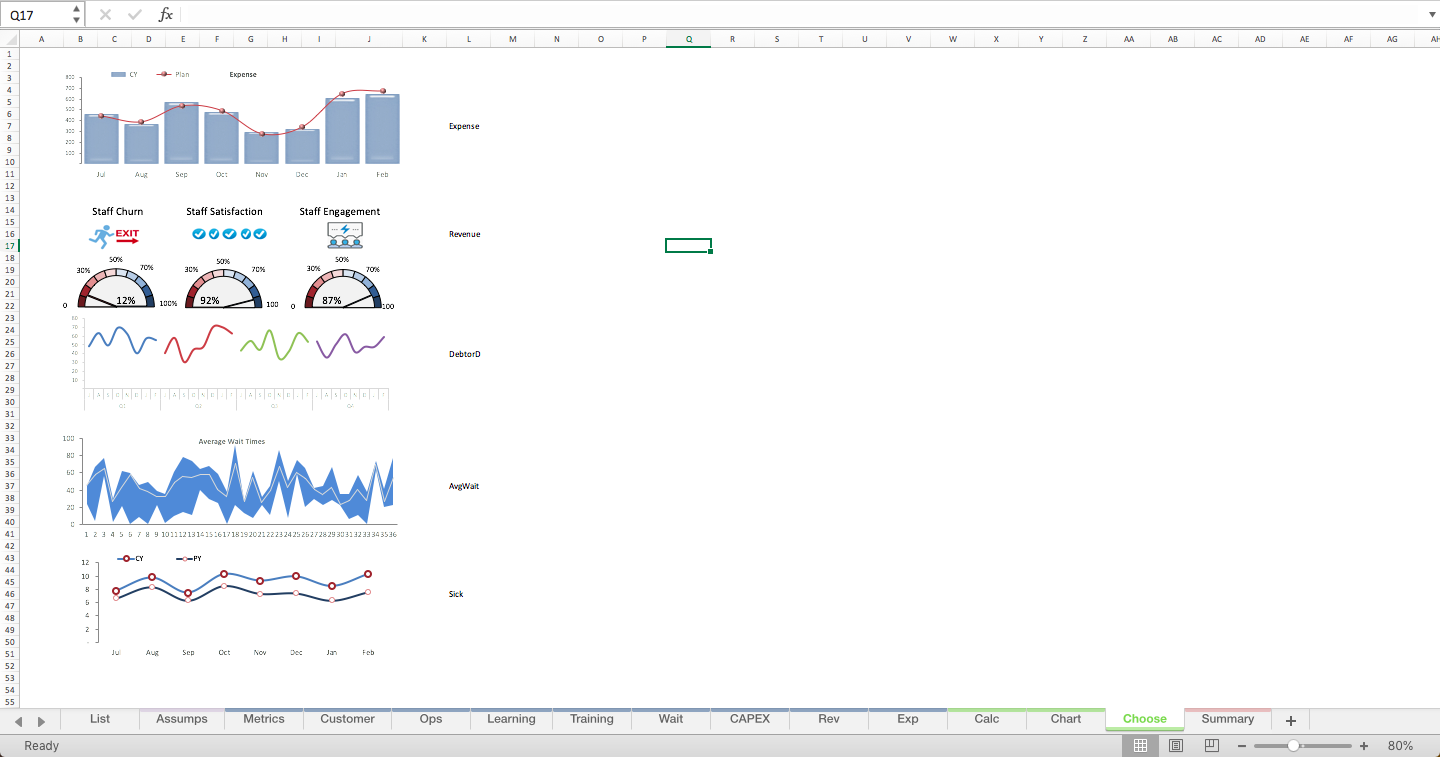The image size is (1440, 757).
Task: Click the formula Enter checkmark icon
Action: pyautogui.click(x=135, y=15)
